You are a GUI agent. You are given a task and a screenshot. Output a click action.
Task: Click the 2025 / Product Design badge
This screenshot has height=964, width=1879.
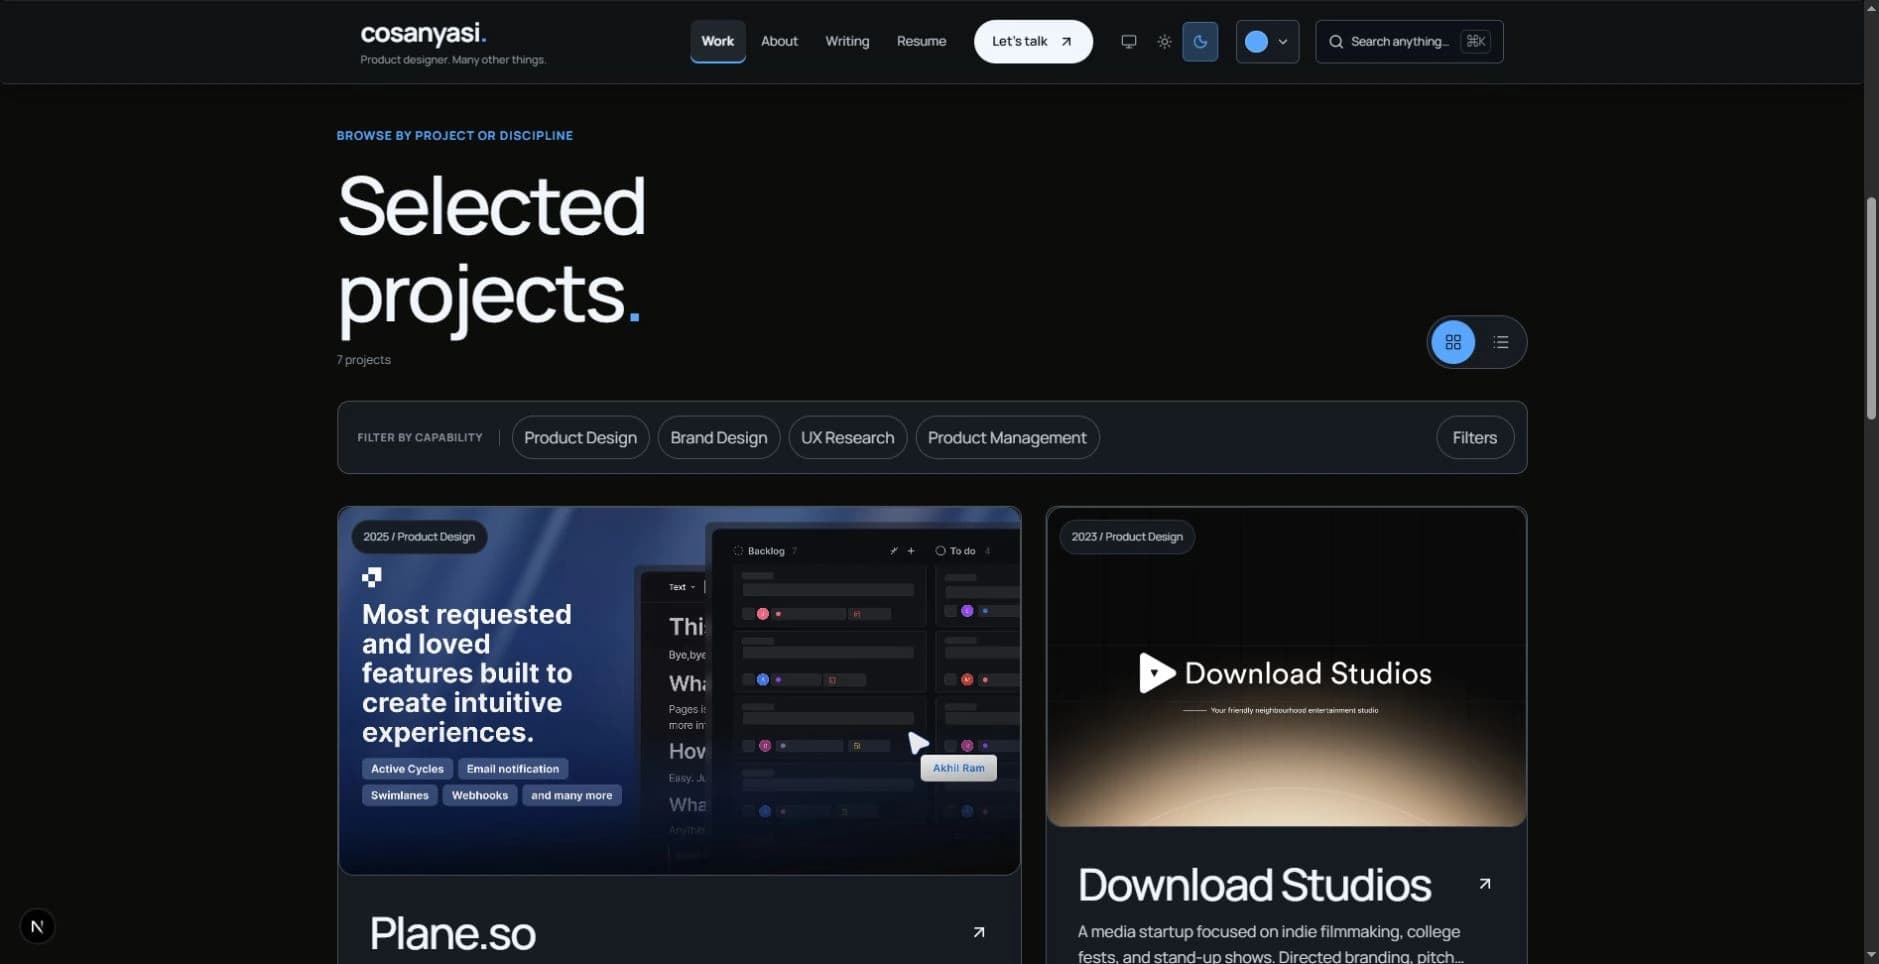click(419, 537)
